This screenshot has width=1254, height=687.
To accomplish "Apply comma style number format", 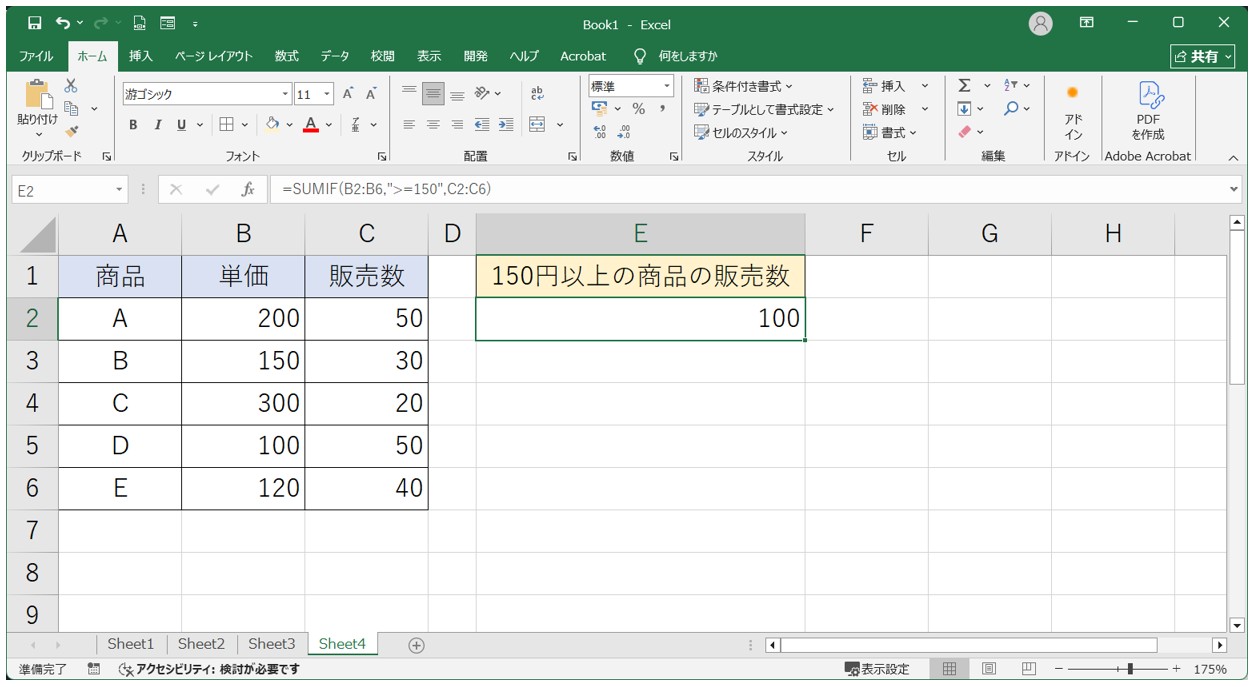I will pos(662,109).
